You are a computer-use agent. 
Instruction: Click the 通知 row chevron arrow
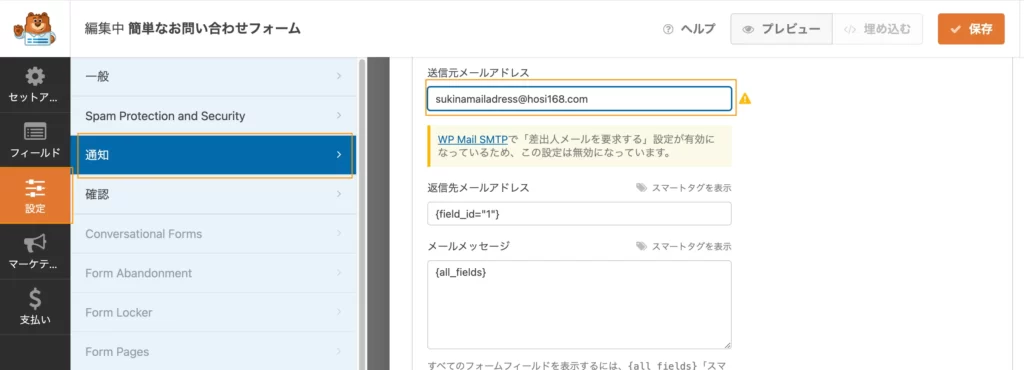[x=339, y=155]
